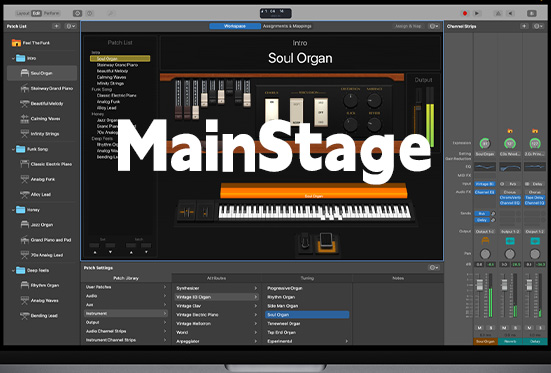This screenshot has height=373, width=551.
Task: Add a channel strip with the plus button
Action: pyautogui.click(x=524, y=26)
